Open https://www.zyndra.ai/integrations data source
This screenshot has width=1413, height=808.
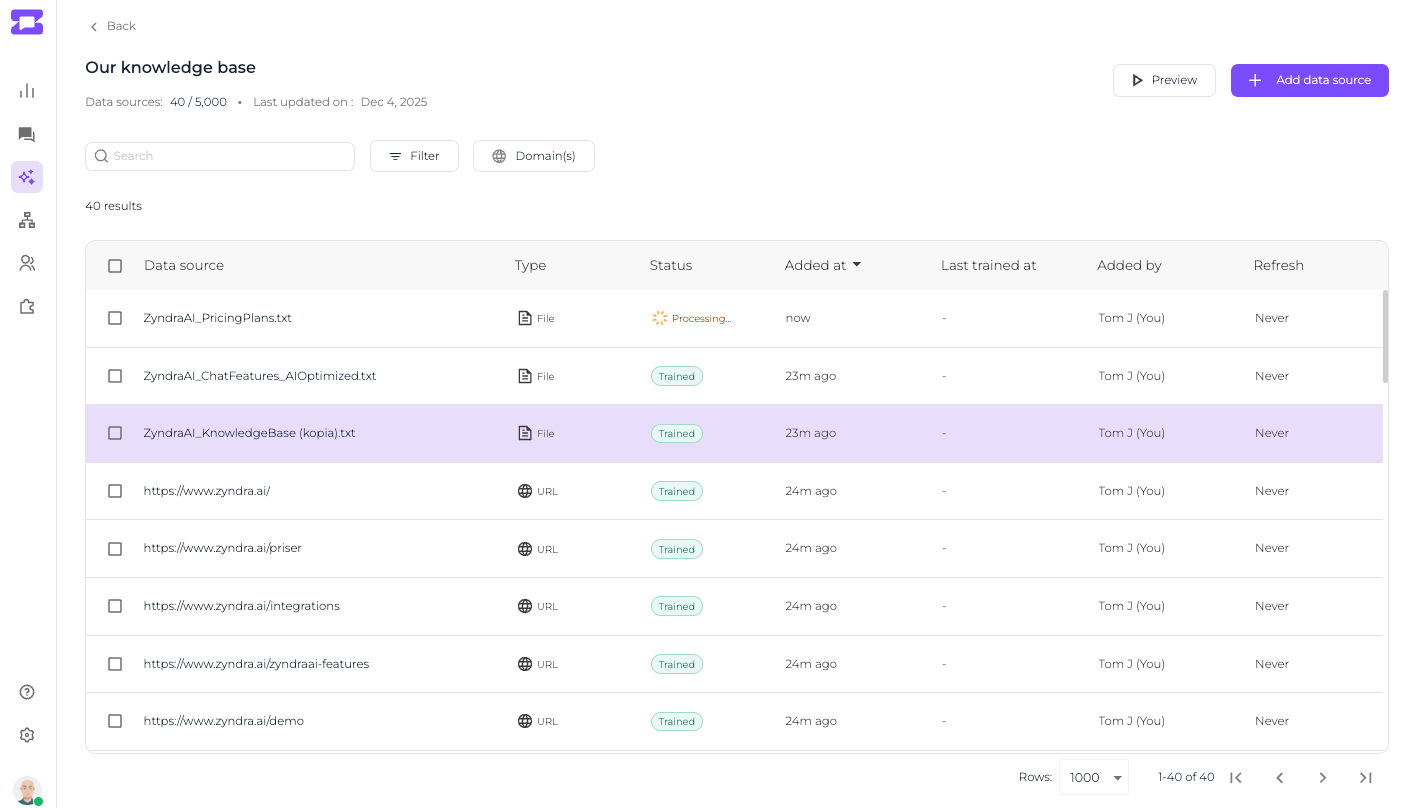pyautogui.click(x=242, y=606)
